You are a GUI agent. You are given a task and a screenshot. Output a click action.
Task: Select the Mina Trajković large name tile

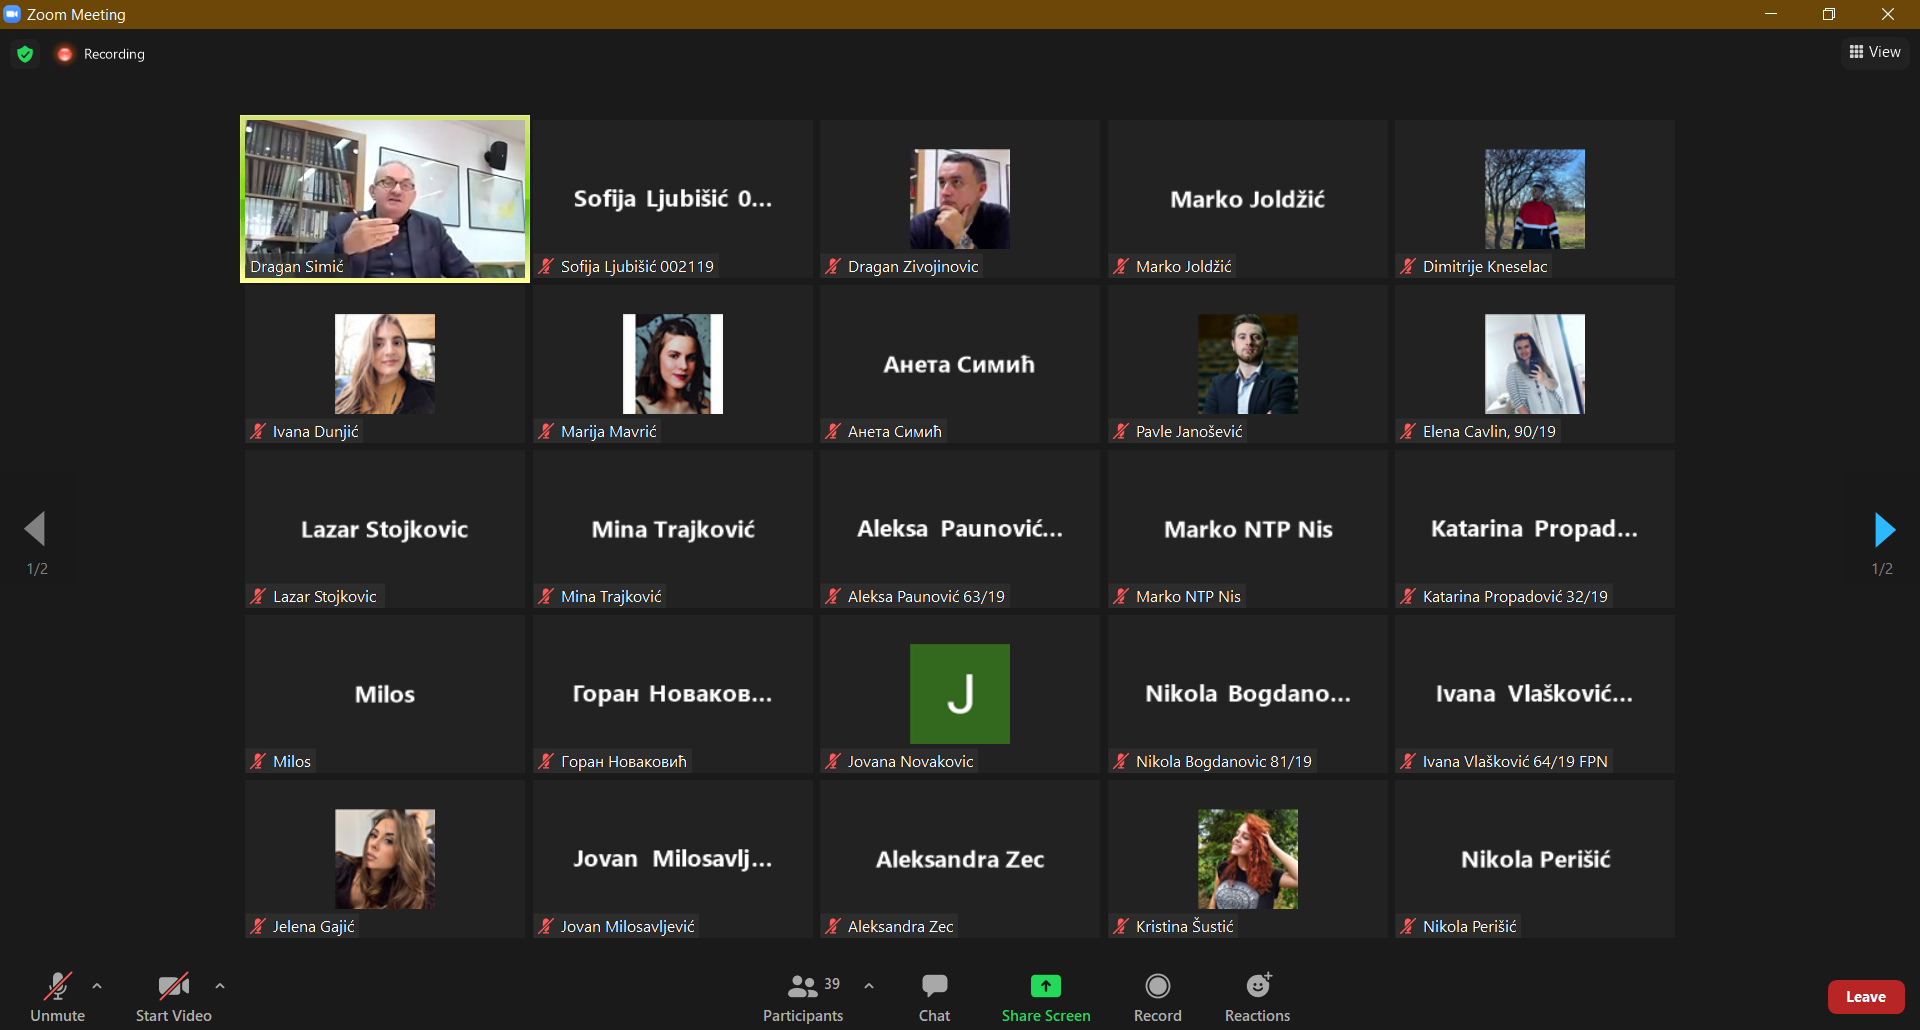(x=673, y=529)
